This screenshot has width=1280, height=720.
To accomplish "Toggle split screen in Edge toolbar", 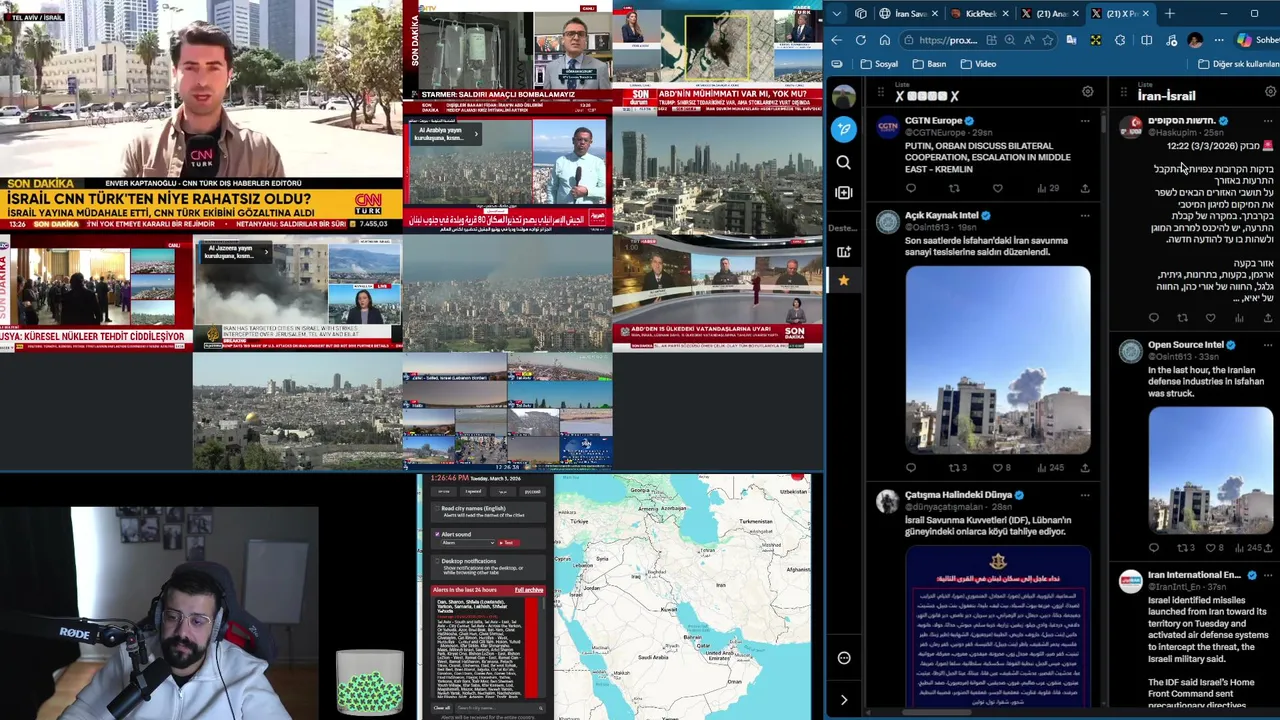I will [x=1146, y=40].
